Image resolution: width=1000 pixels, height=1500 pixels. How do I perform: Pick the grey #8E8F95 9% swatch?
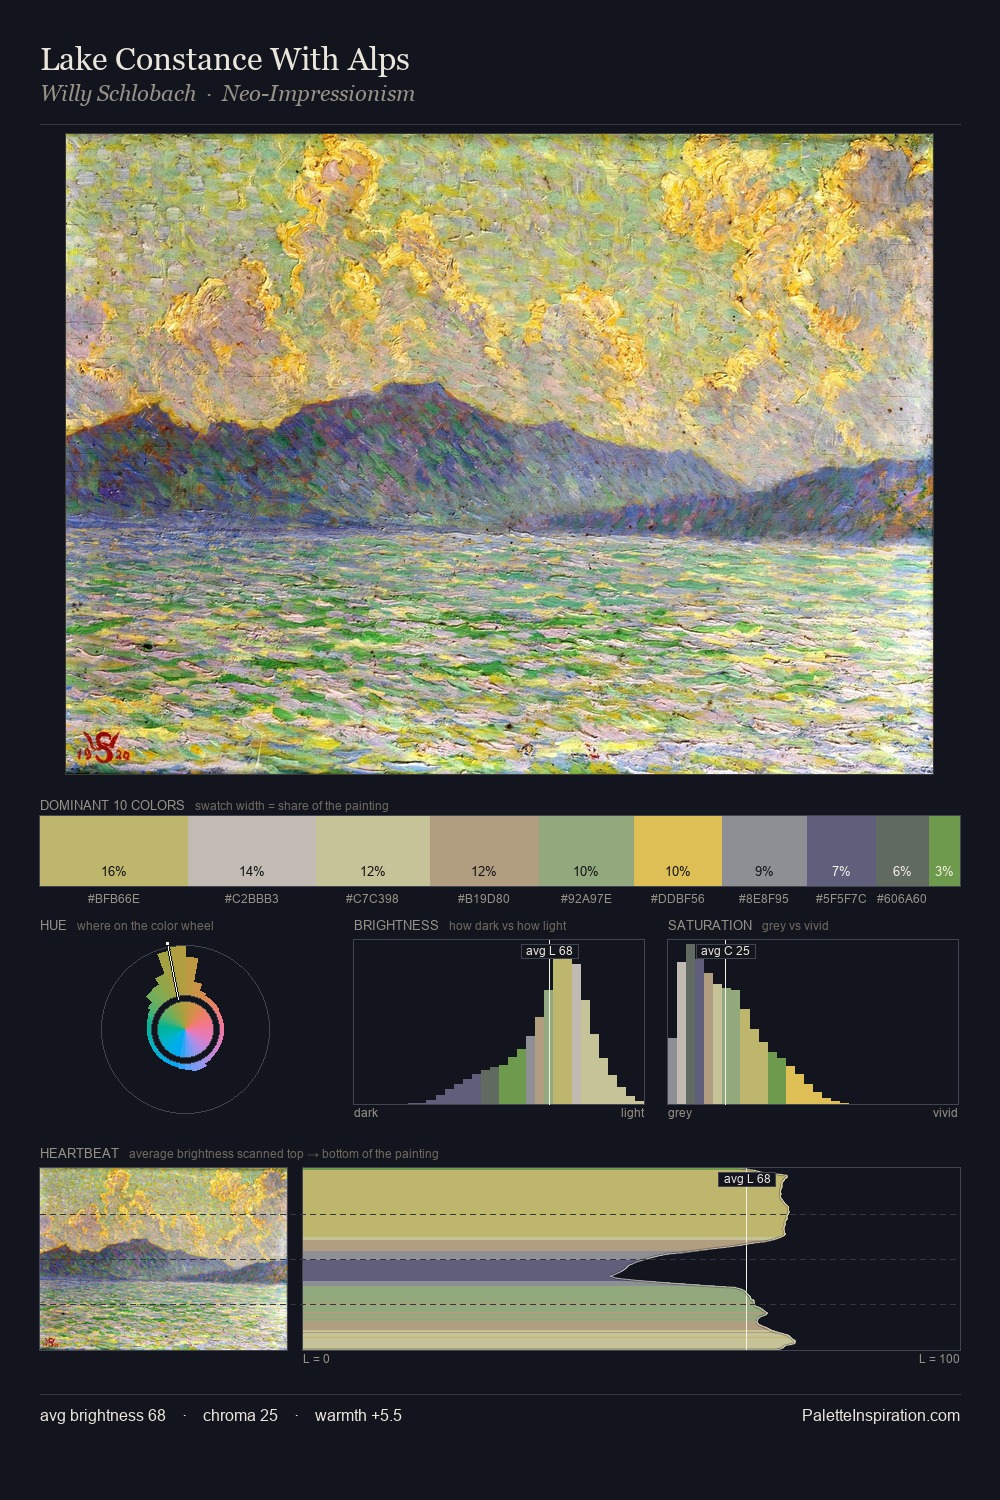764,851
